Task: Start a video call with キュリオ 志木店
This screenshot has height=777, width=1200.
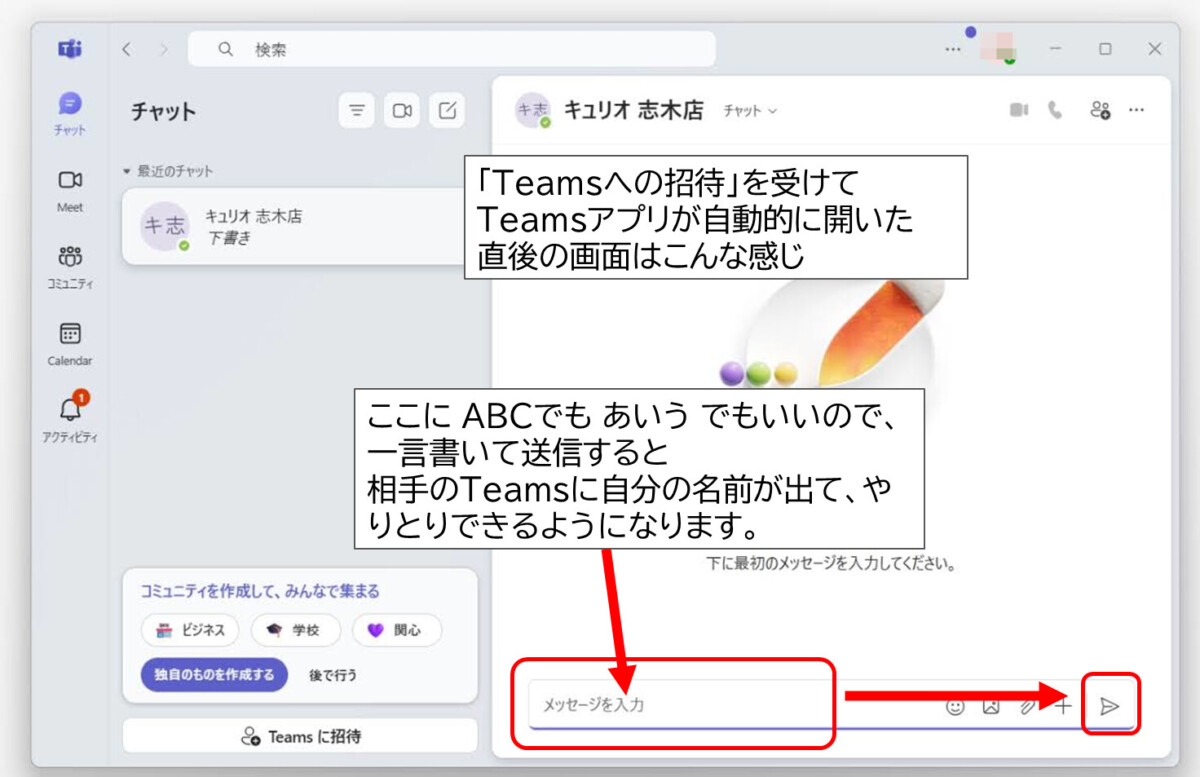Action: (x=1019, y=110)
